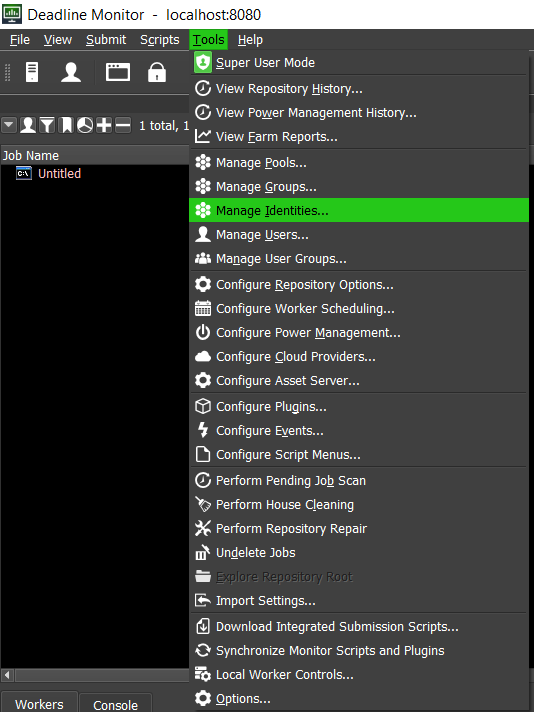The width and height of the screenshot is (534, 712).
Task: Click the Configure Script Menus page icon
Action: coord(203,455)
